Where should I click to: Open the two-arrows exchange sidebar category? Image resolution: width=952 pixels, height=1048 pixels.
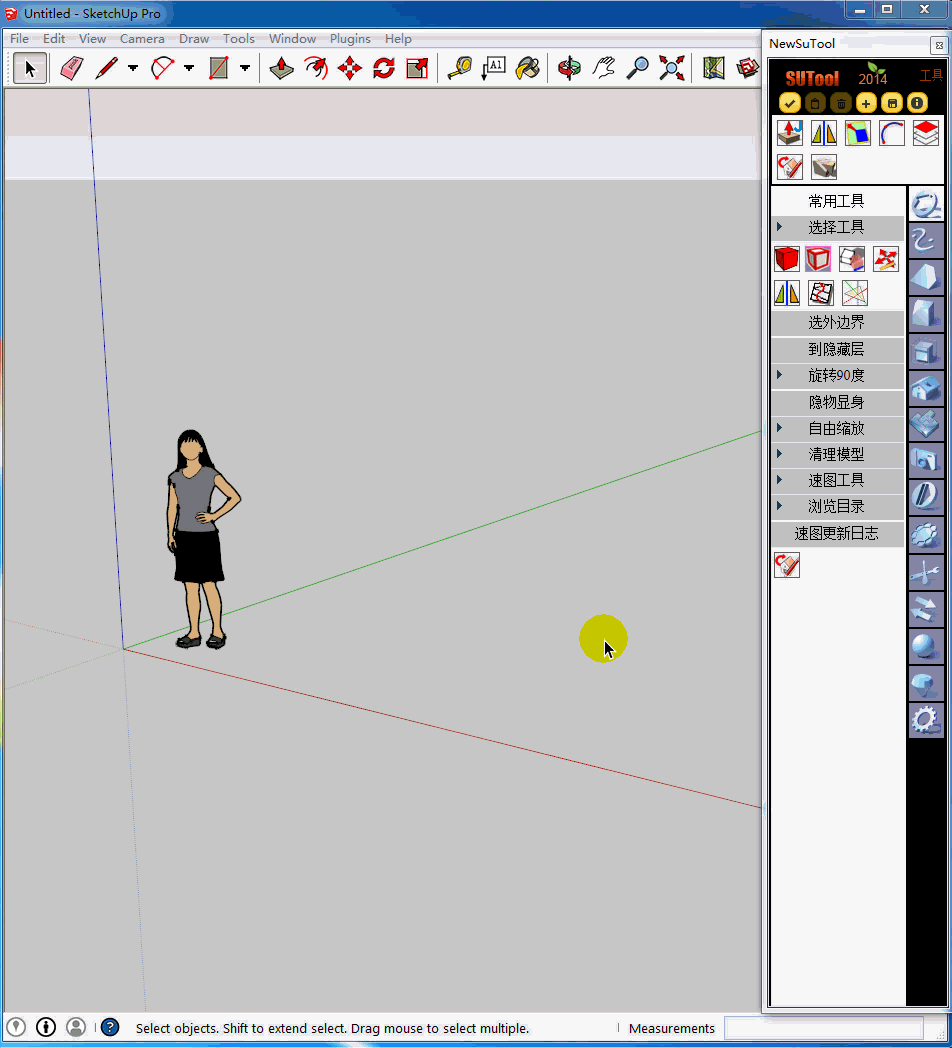click(926, 608)
